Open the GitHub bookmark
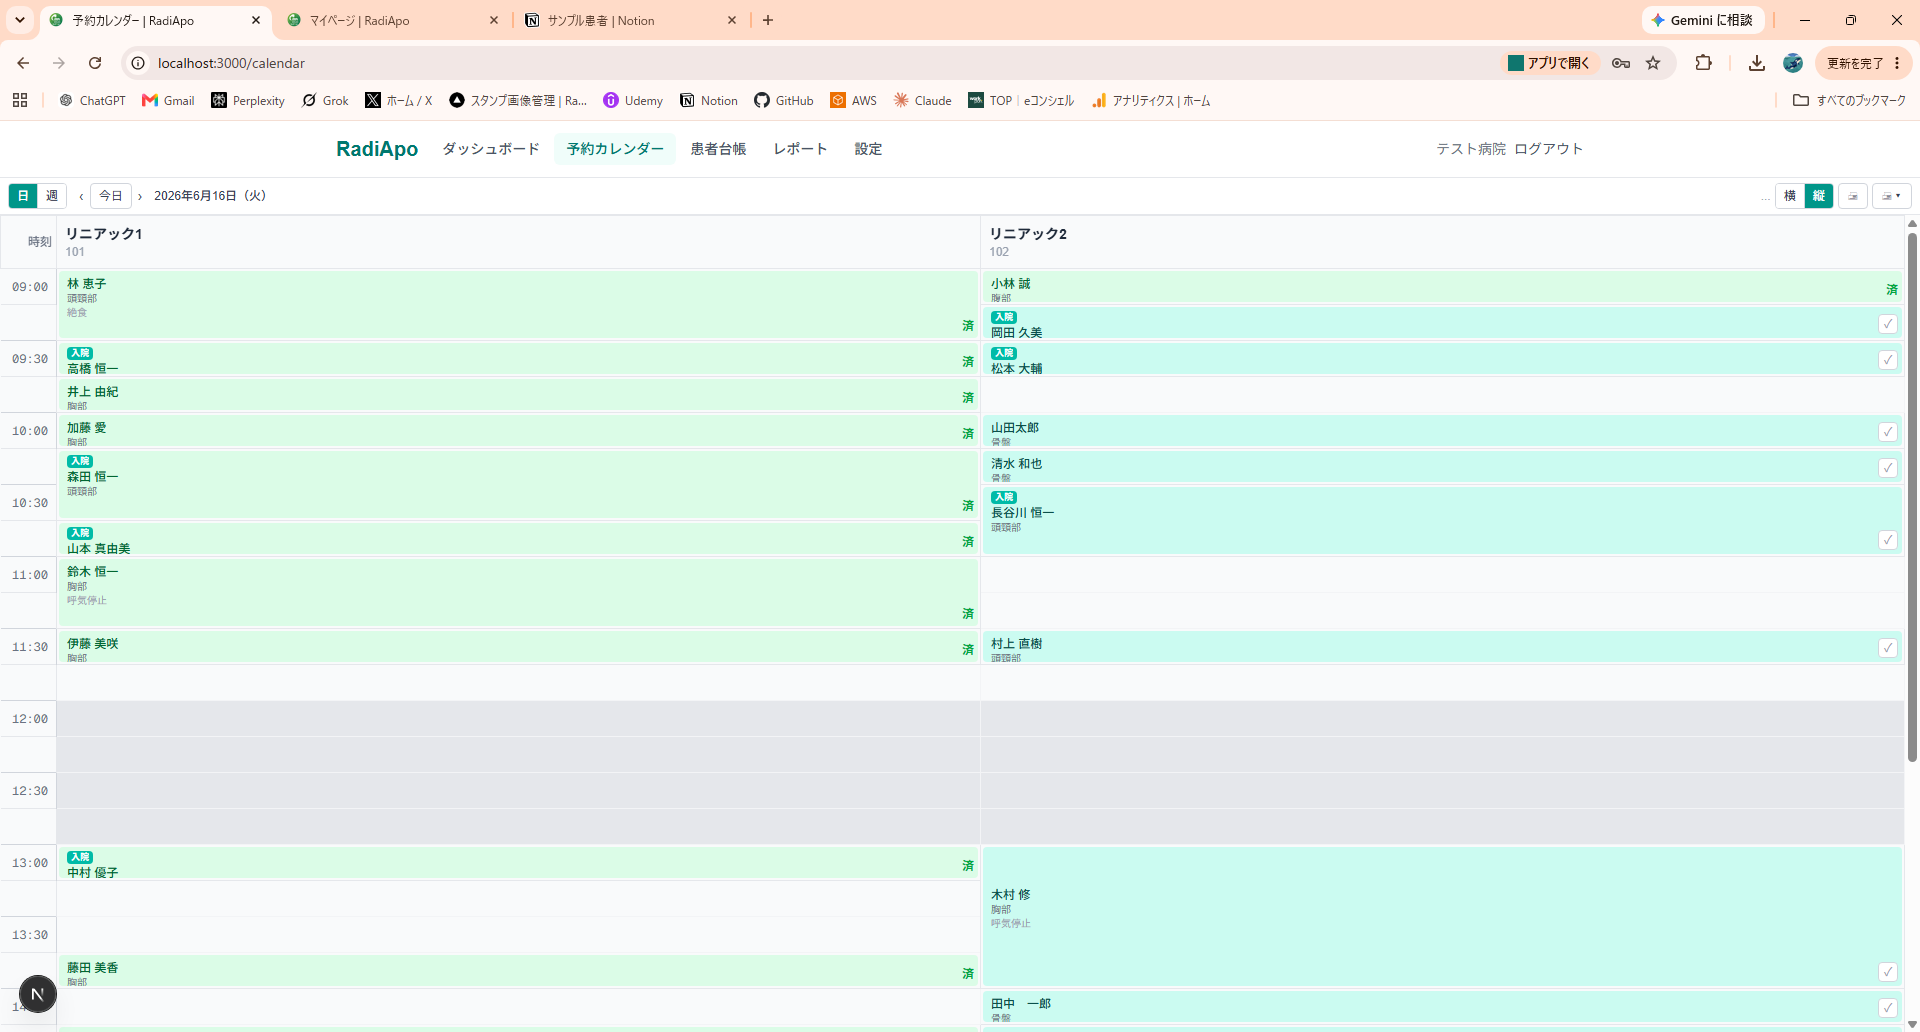This screenshot has height=1032, width=1920. pos(784,100)
